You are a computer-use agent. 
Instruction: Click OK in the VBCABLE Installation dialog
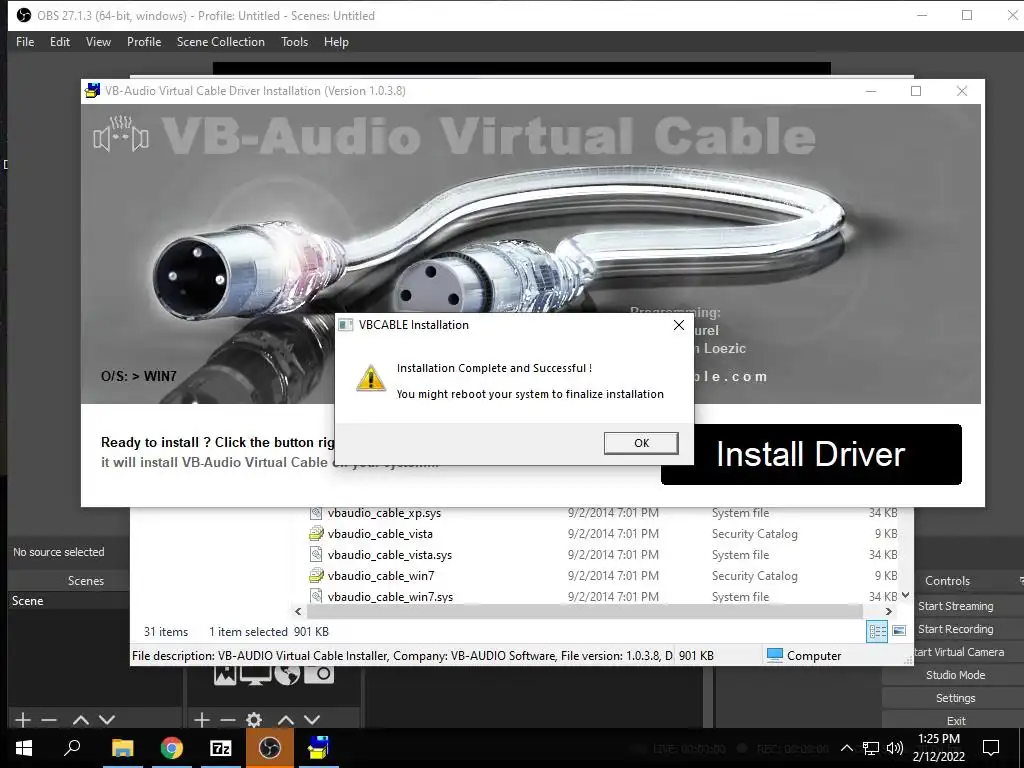(641, 443)
